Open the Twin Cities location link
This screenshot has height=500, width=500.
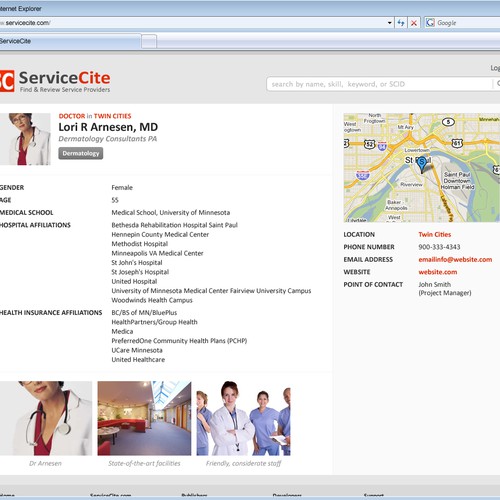click(435, 234)
